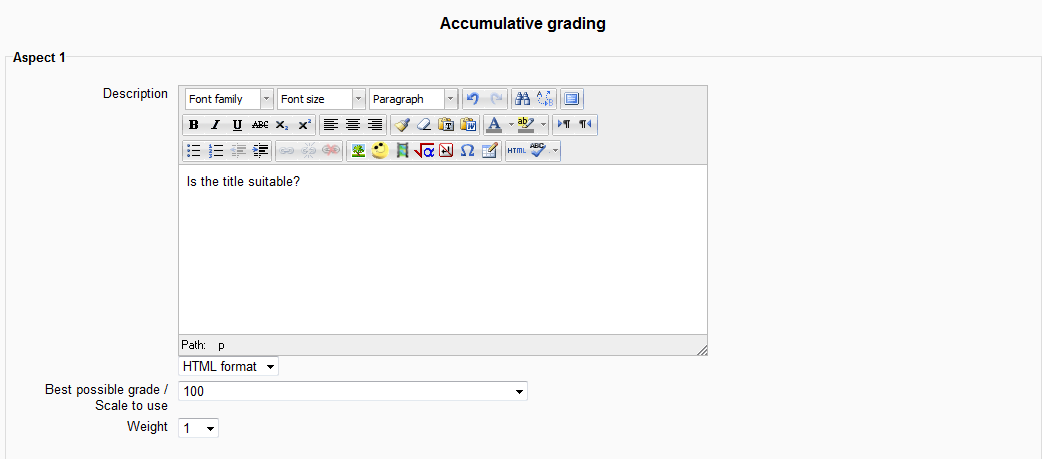Insert an emoticon smiley
1042x459 pixels.
380,151
